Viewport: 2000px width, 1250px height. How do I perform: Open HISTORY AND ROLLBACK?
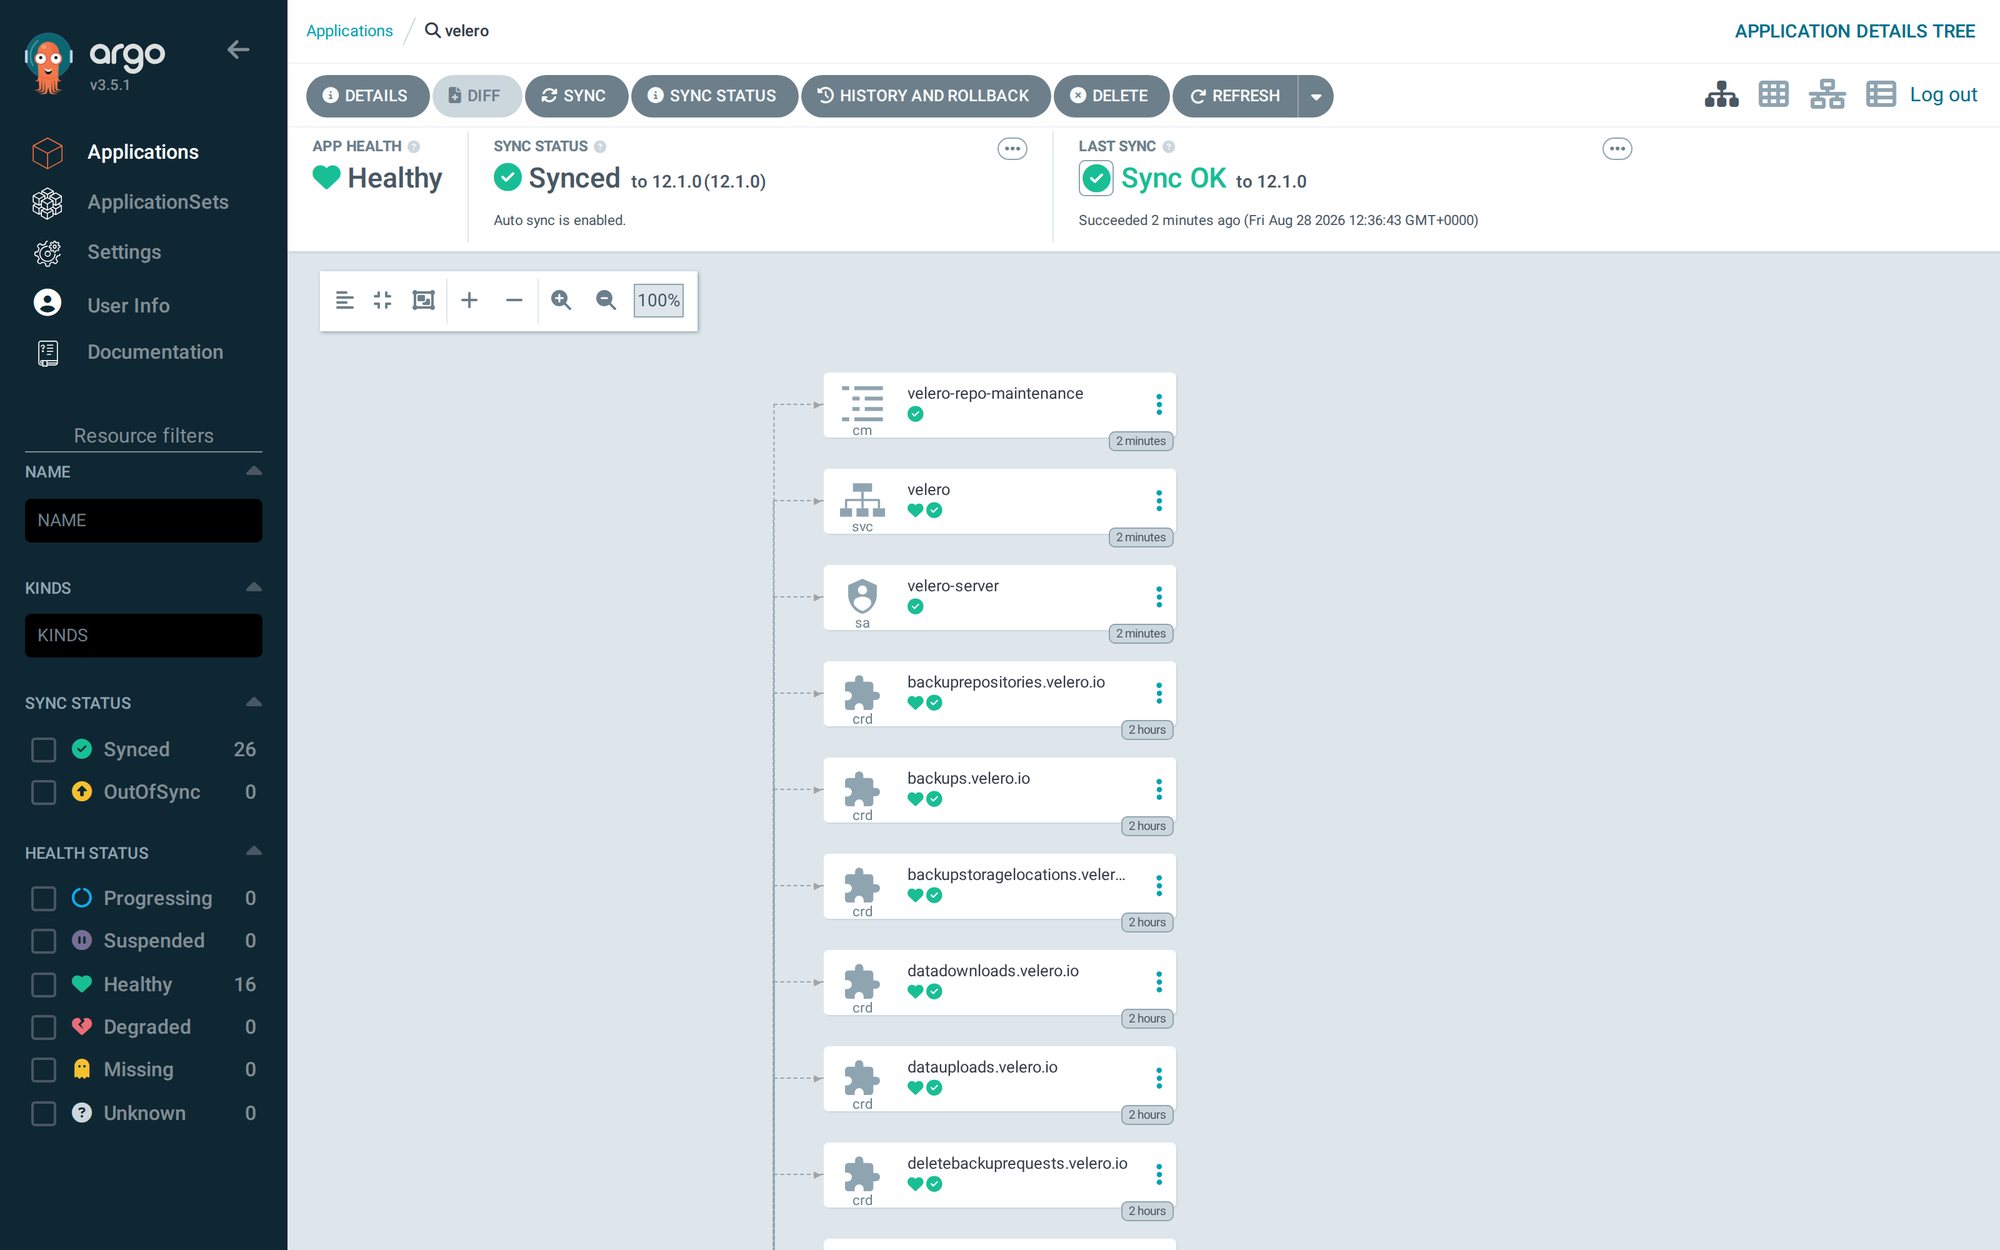pyautogui.click(x=925, y=96)
